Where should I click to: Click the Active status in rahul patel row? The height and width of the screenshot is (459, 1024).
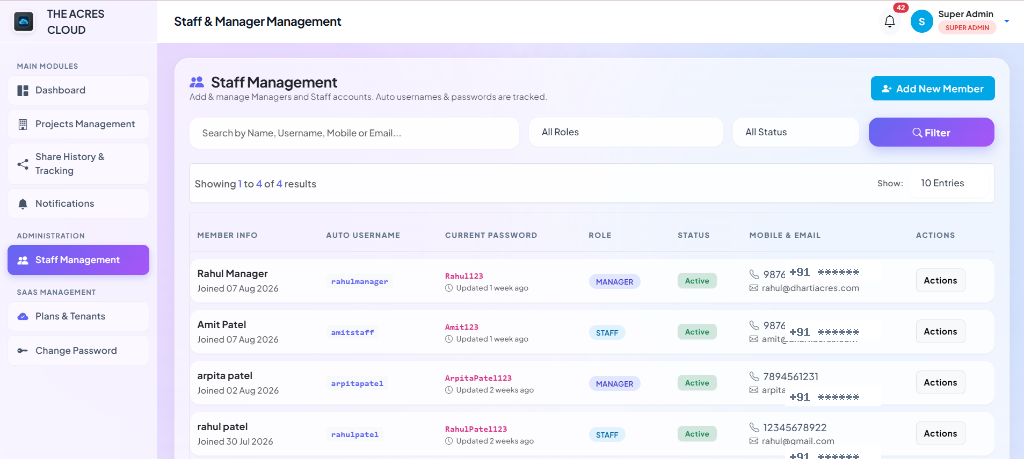[697, 434]
